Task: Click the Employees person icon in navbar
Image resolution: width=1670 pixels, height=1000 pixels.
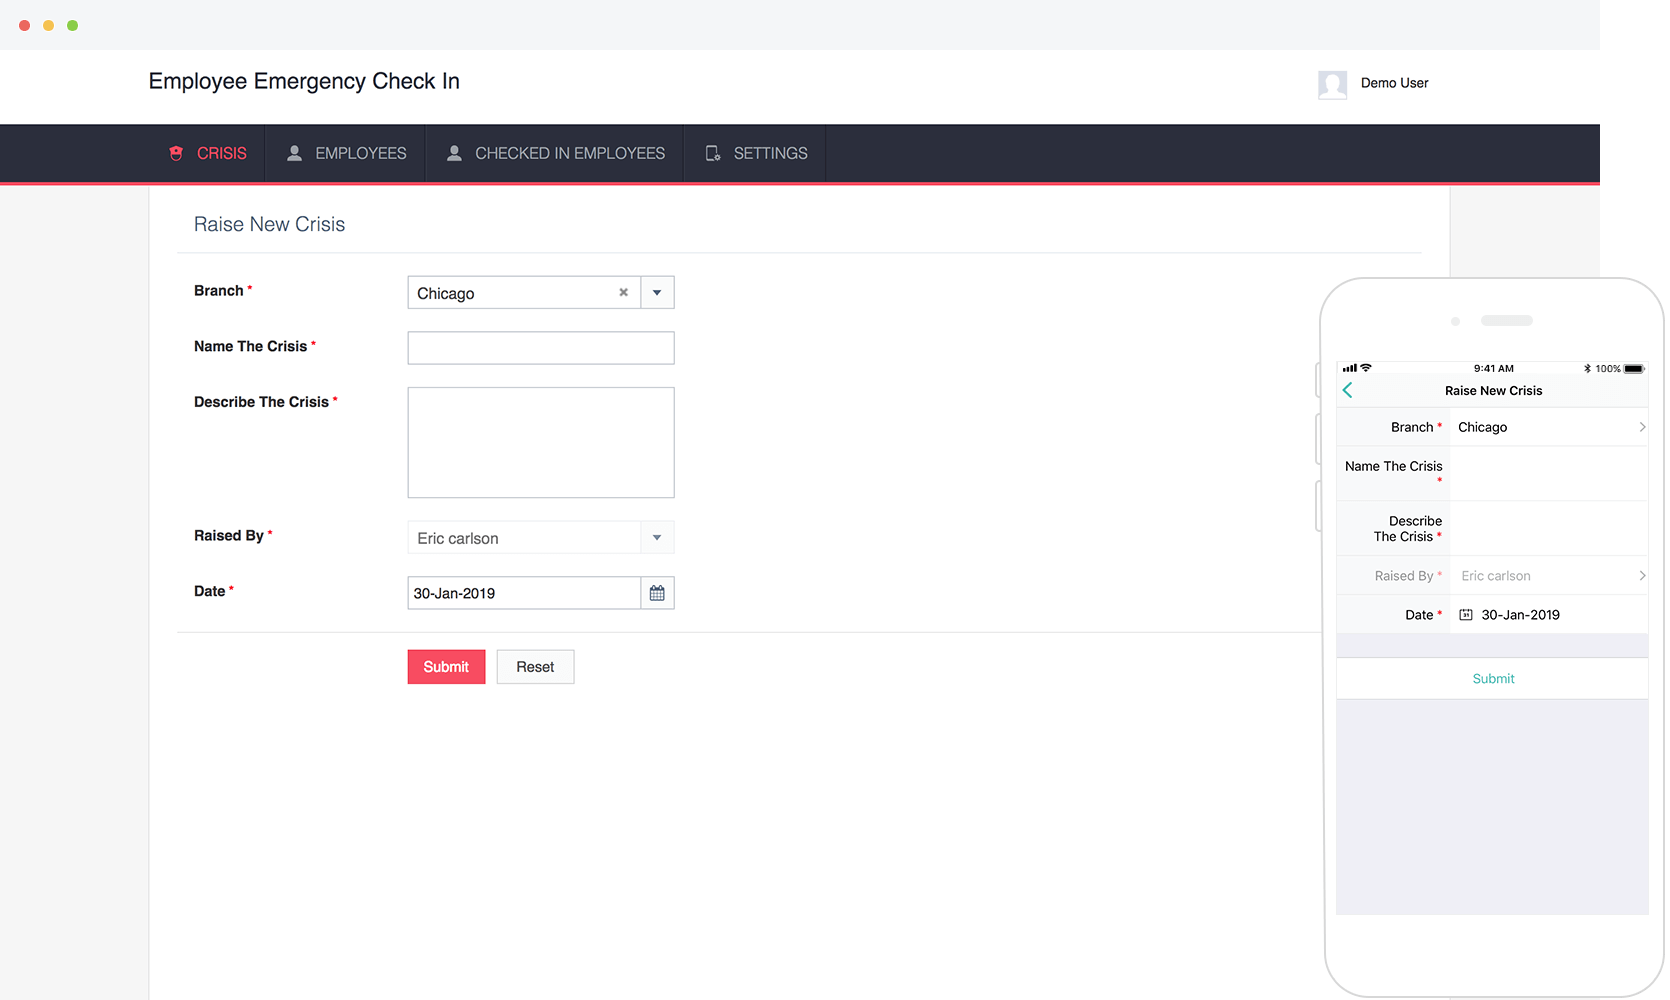Action: 295,153
